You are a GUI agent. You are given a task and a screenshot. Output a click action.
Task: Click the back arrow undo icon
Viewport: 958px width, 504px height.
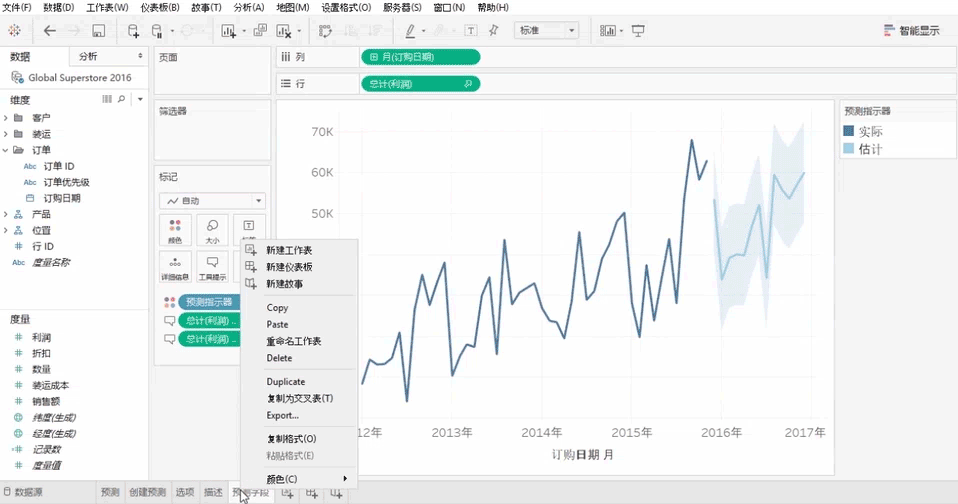pyautogui.click(x=49, y=31)
